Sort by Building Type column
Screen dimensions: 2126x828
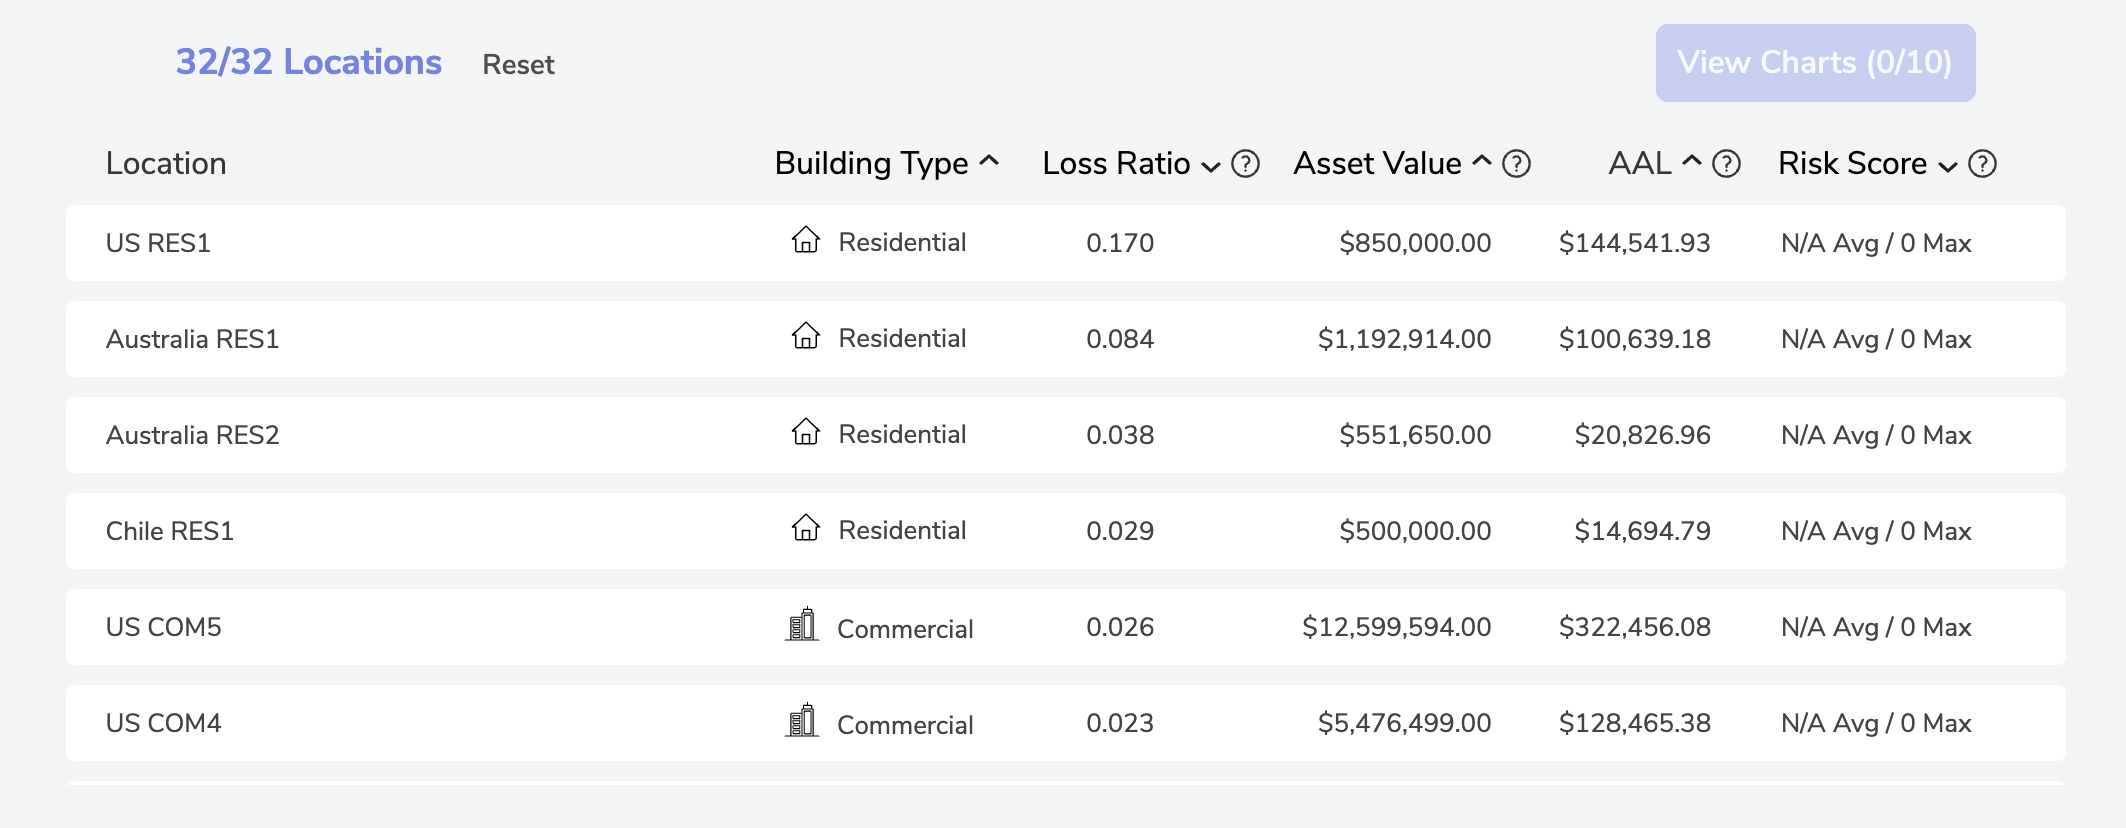pos(887,163)
